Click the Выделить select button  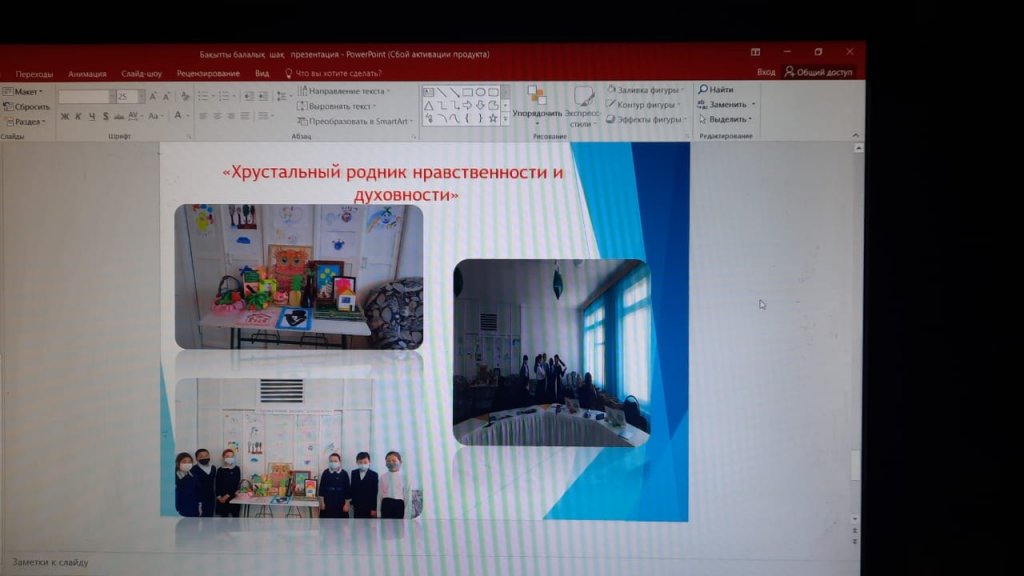pos(726,120)
